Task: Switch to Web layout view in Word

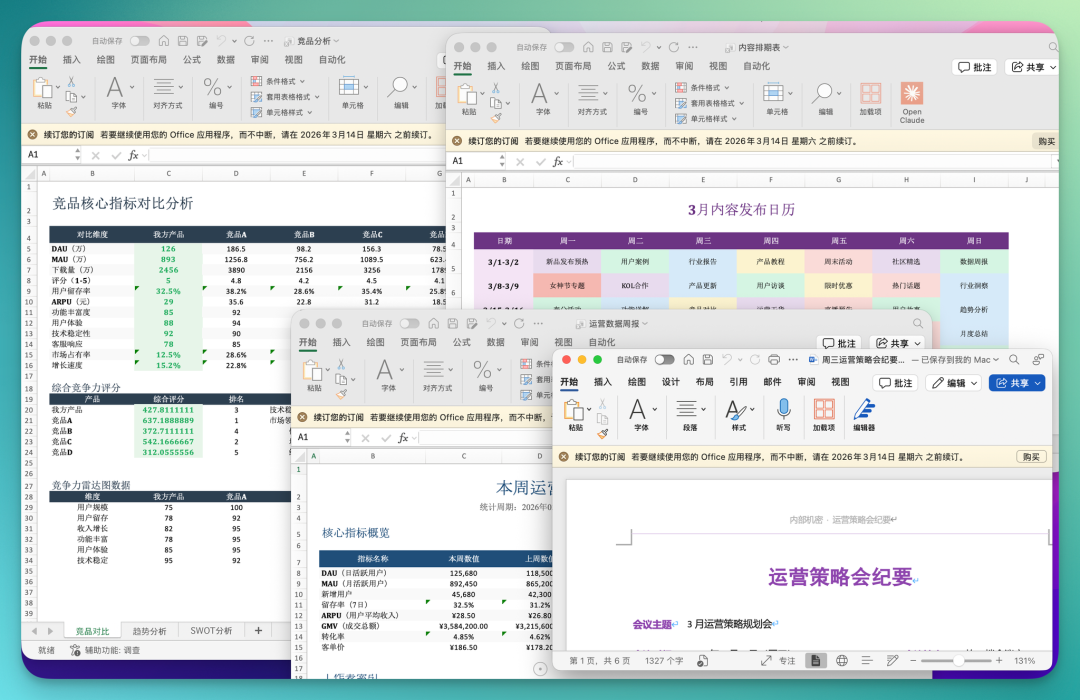Action: [842, 660]
